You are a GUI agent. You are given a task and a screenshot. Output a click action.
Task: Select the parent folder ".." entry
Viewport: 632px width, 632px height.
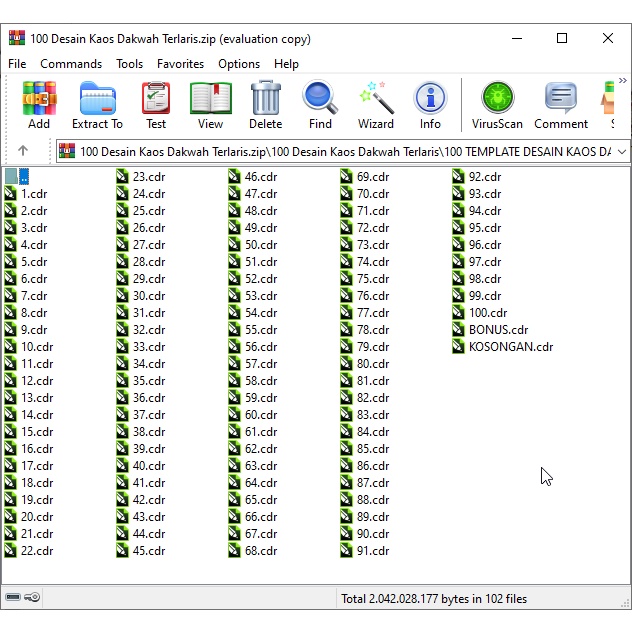click(18, 177)
